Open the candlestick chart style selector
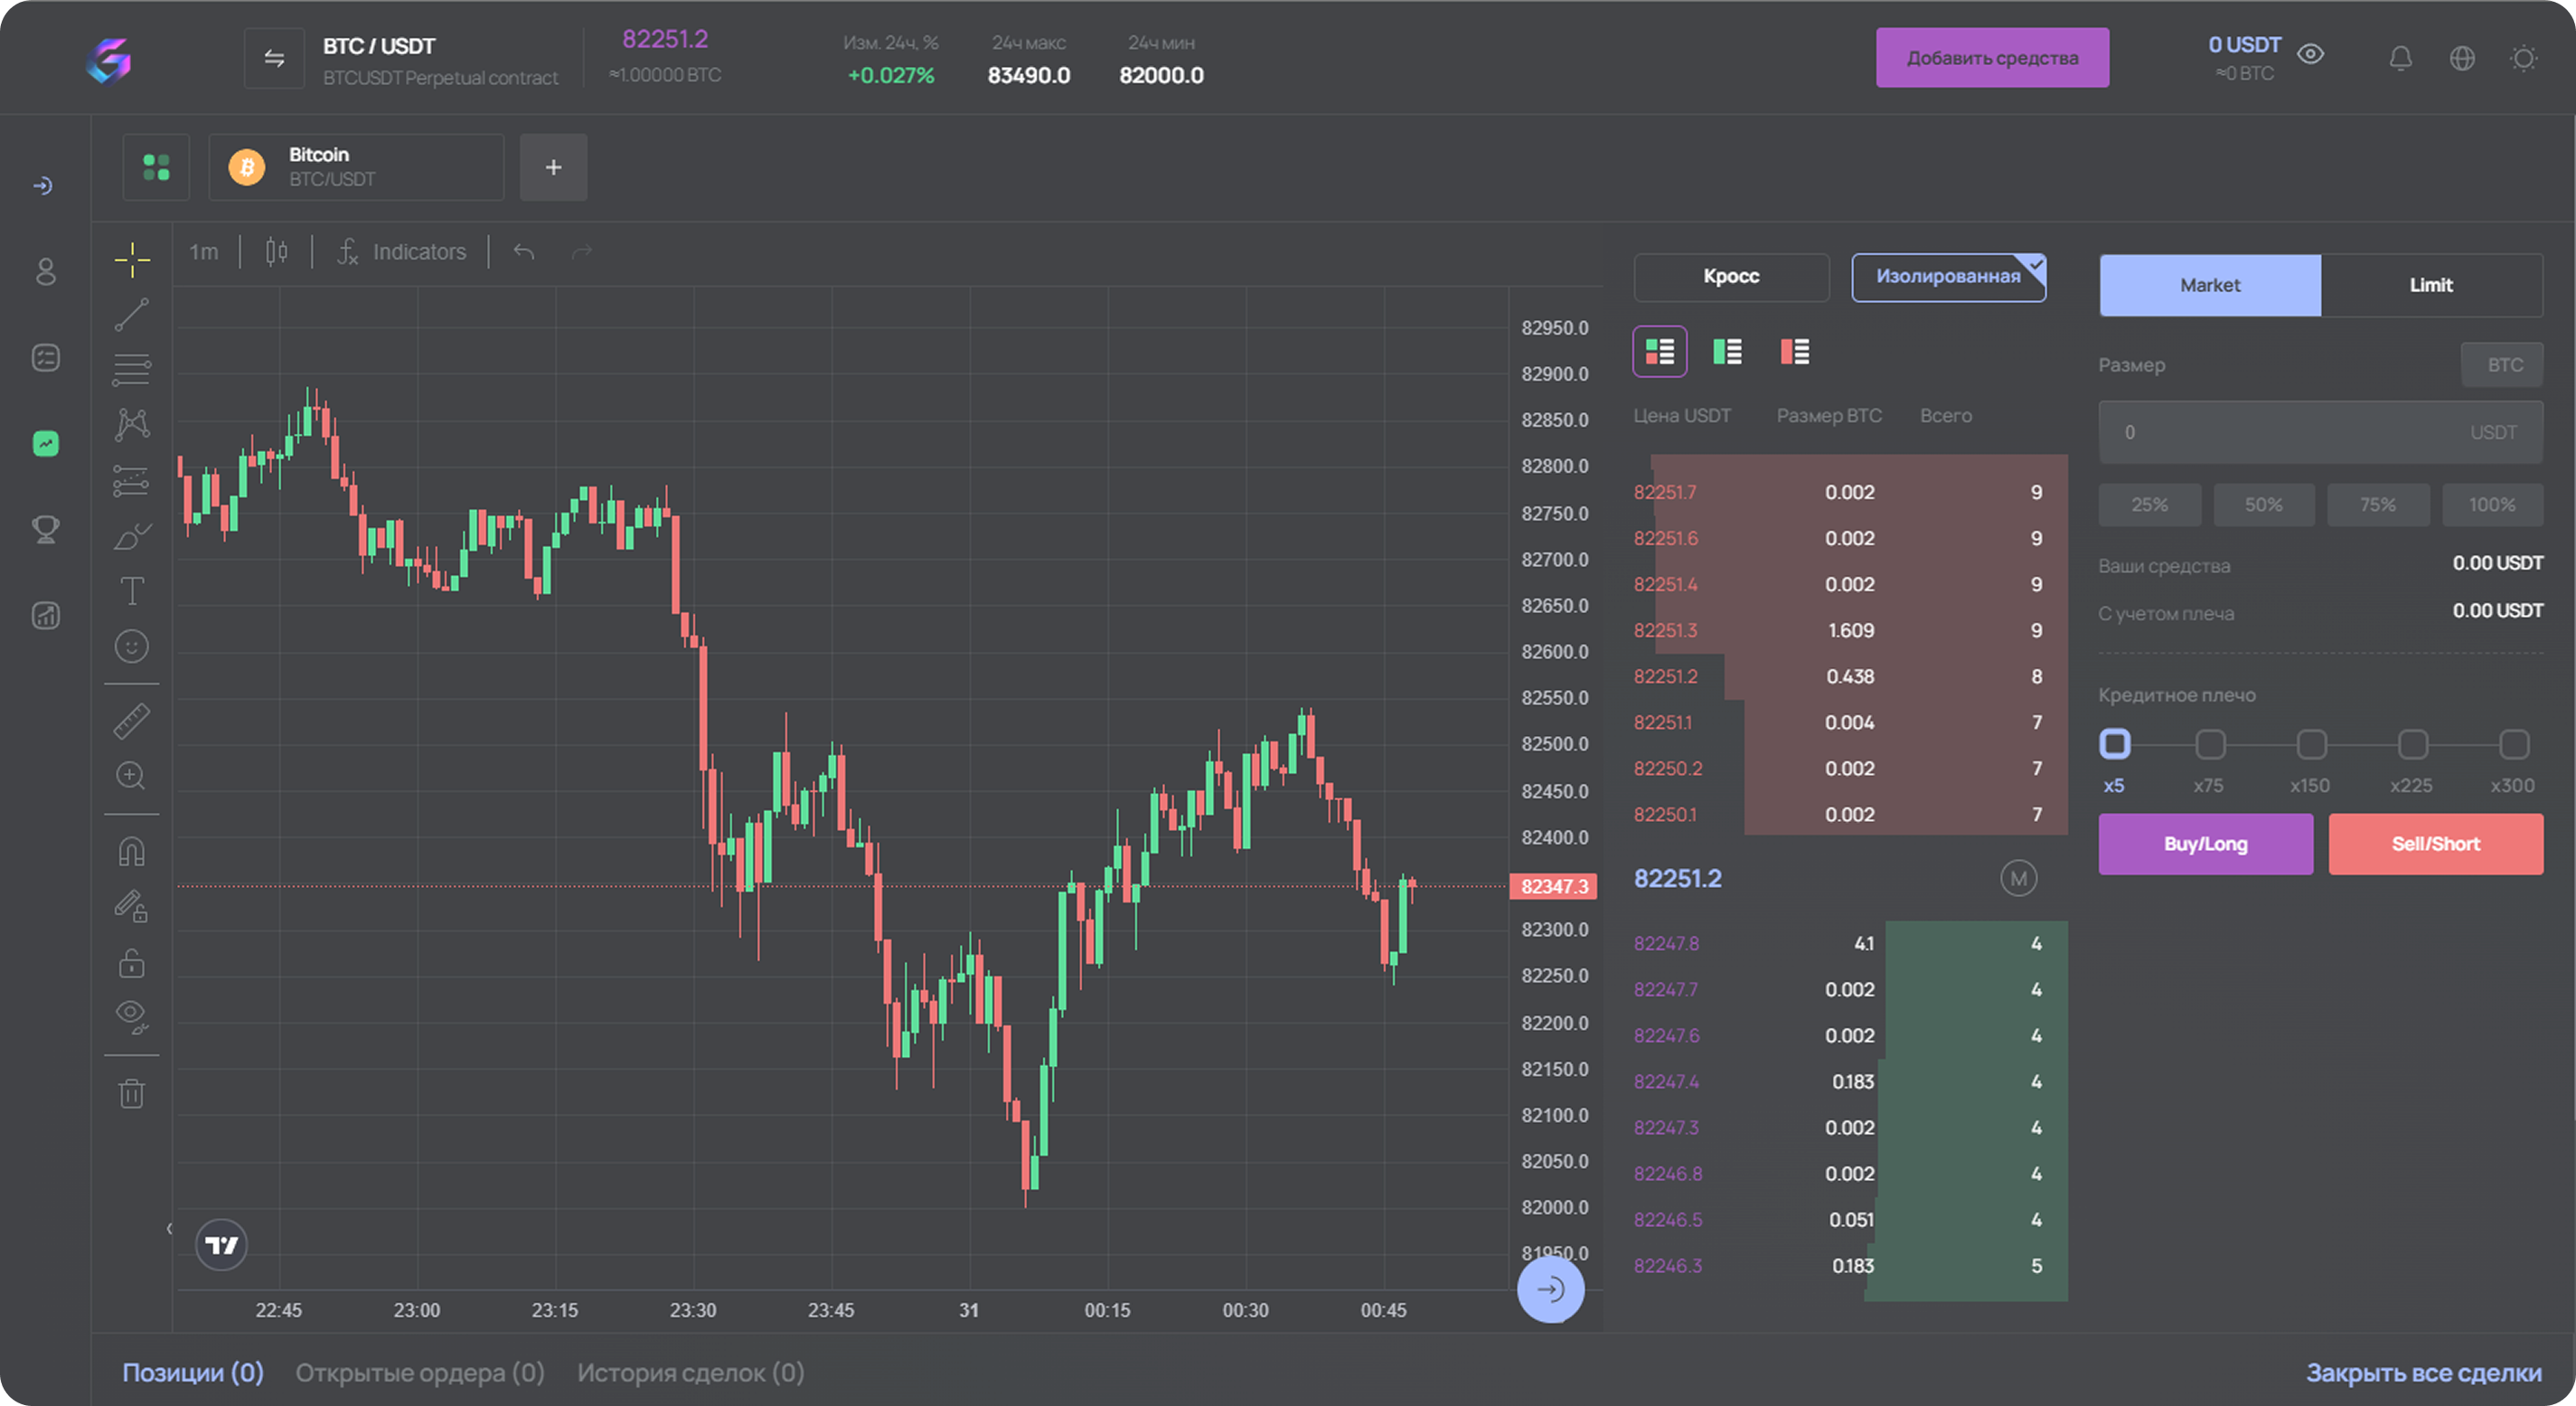The width and height of the screenshot is (2576, 1406). 277,252
